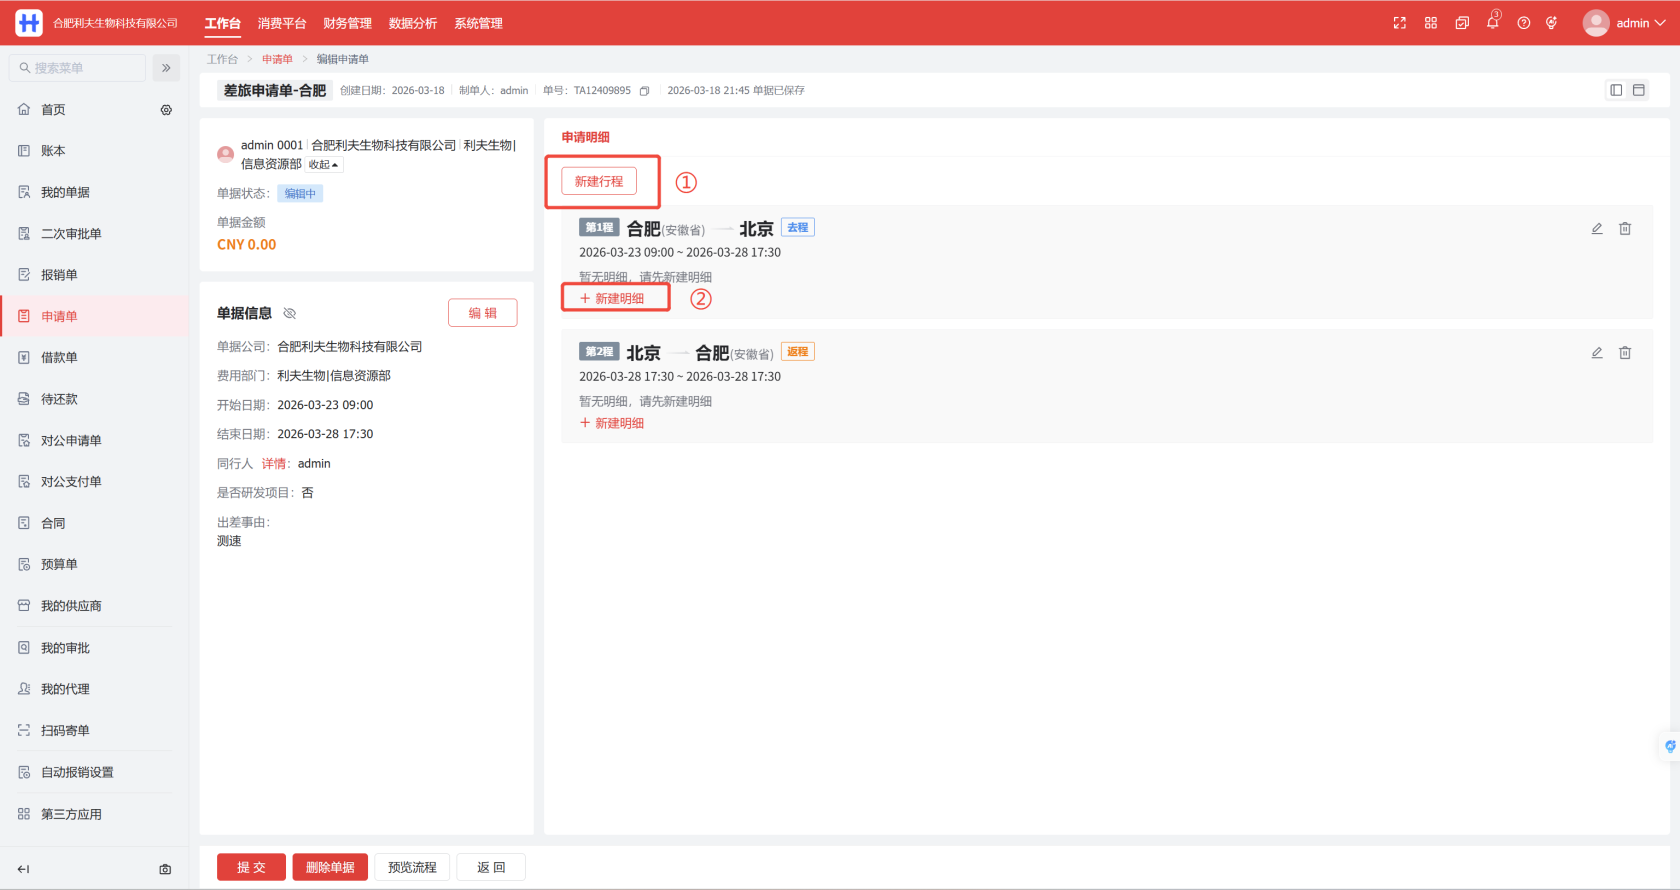Screen dimensions: 1680x890
Task: Open the help question mark icon
Action: 1523,23
